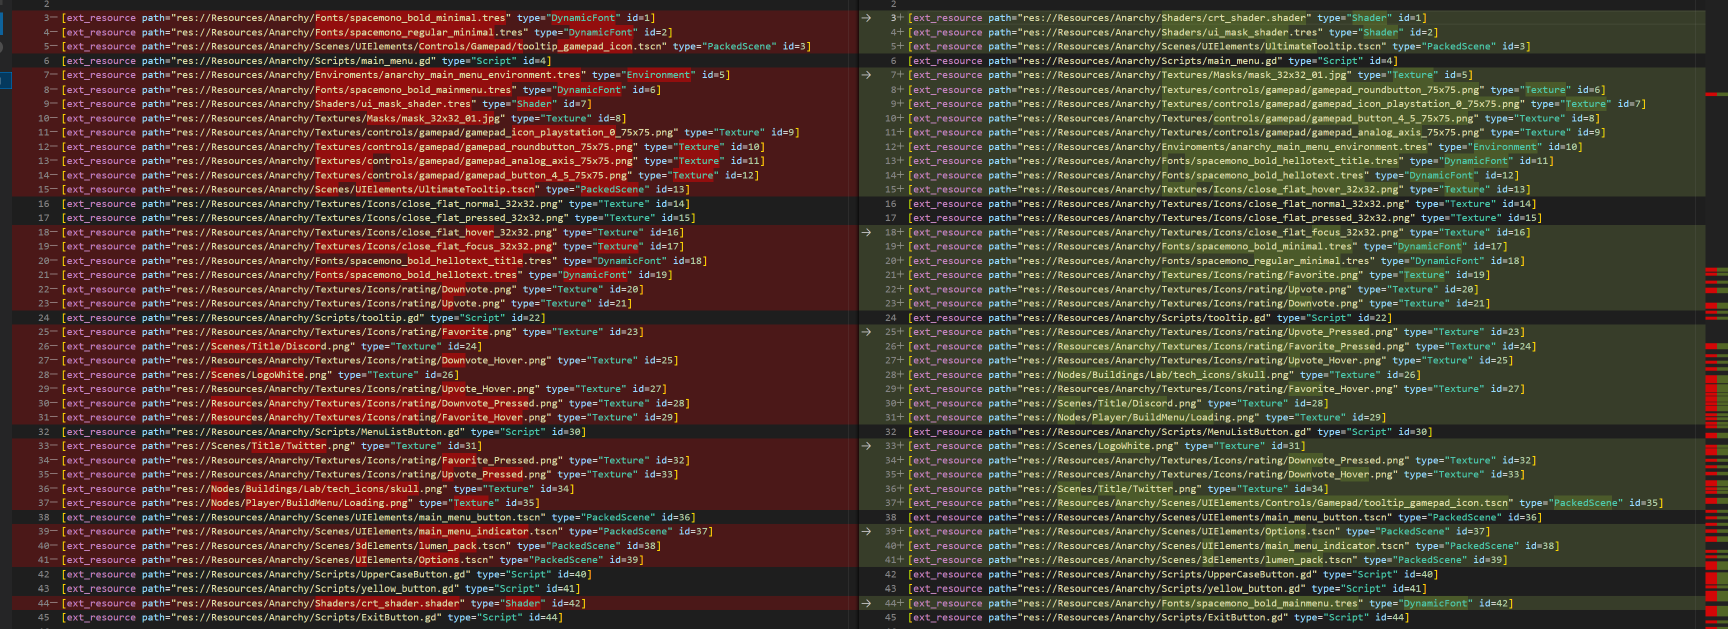Click the spacemono_bold_mainmenu.tres line with id=6
The height and width of the screenshot is (629, 1728).
[x=361, y=89]
